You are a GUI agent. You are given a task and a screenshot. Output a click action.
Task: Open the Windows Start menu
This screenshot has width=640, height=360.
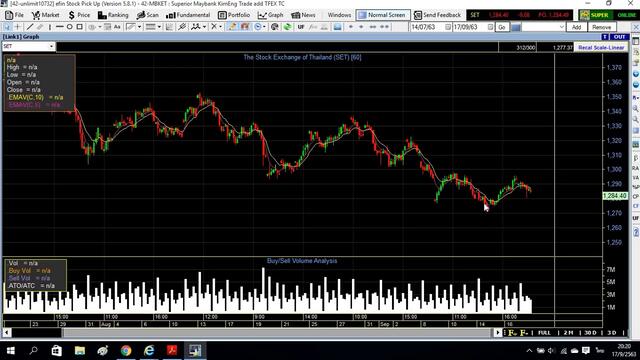11,350
